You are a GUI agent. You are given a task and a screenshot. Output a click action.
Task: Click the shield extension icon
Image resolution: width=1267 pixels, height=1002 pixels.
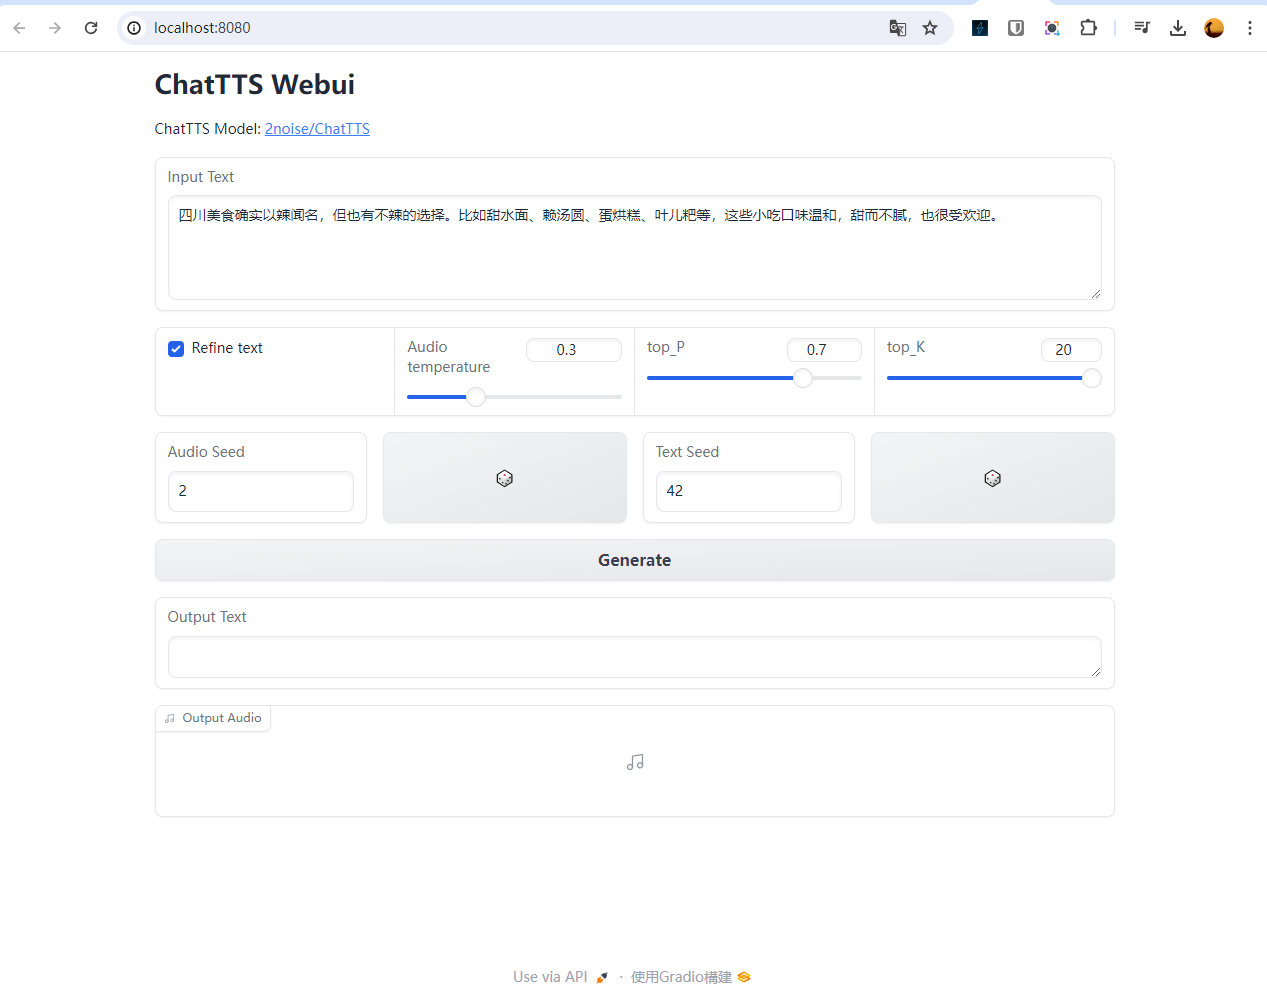coord(1016,28)
